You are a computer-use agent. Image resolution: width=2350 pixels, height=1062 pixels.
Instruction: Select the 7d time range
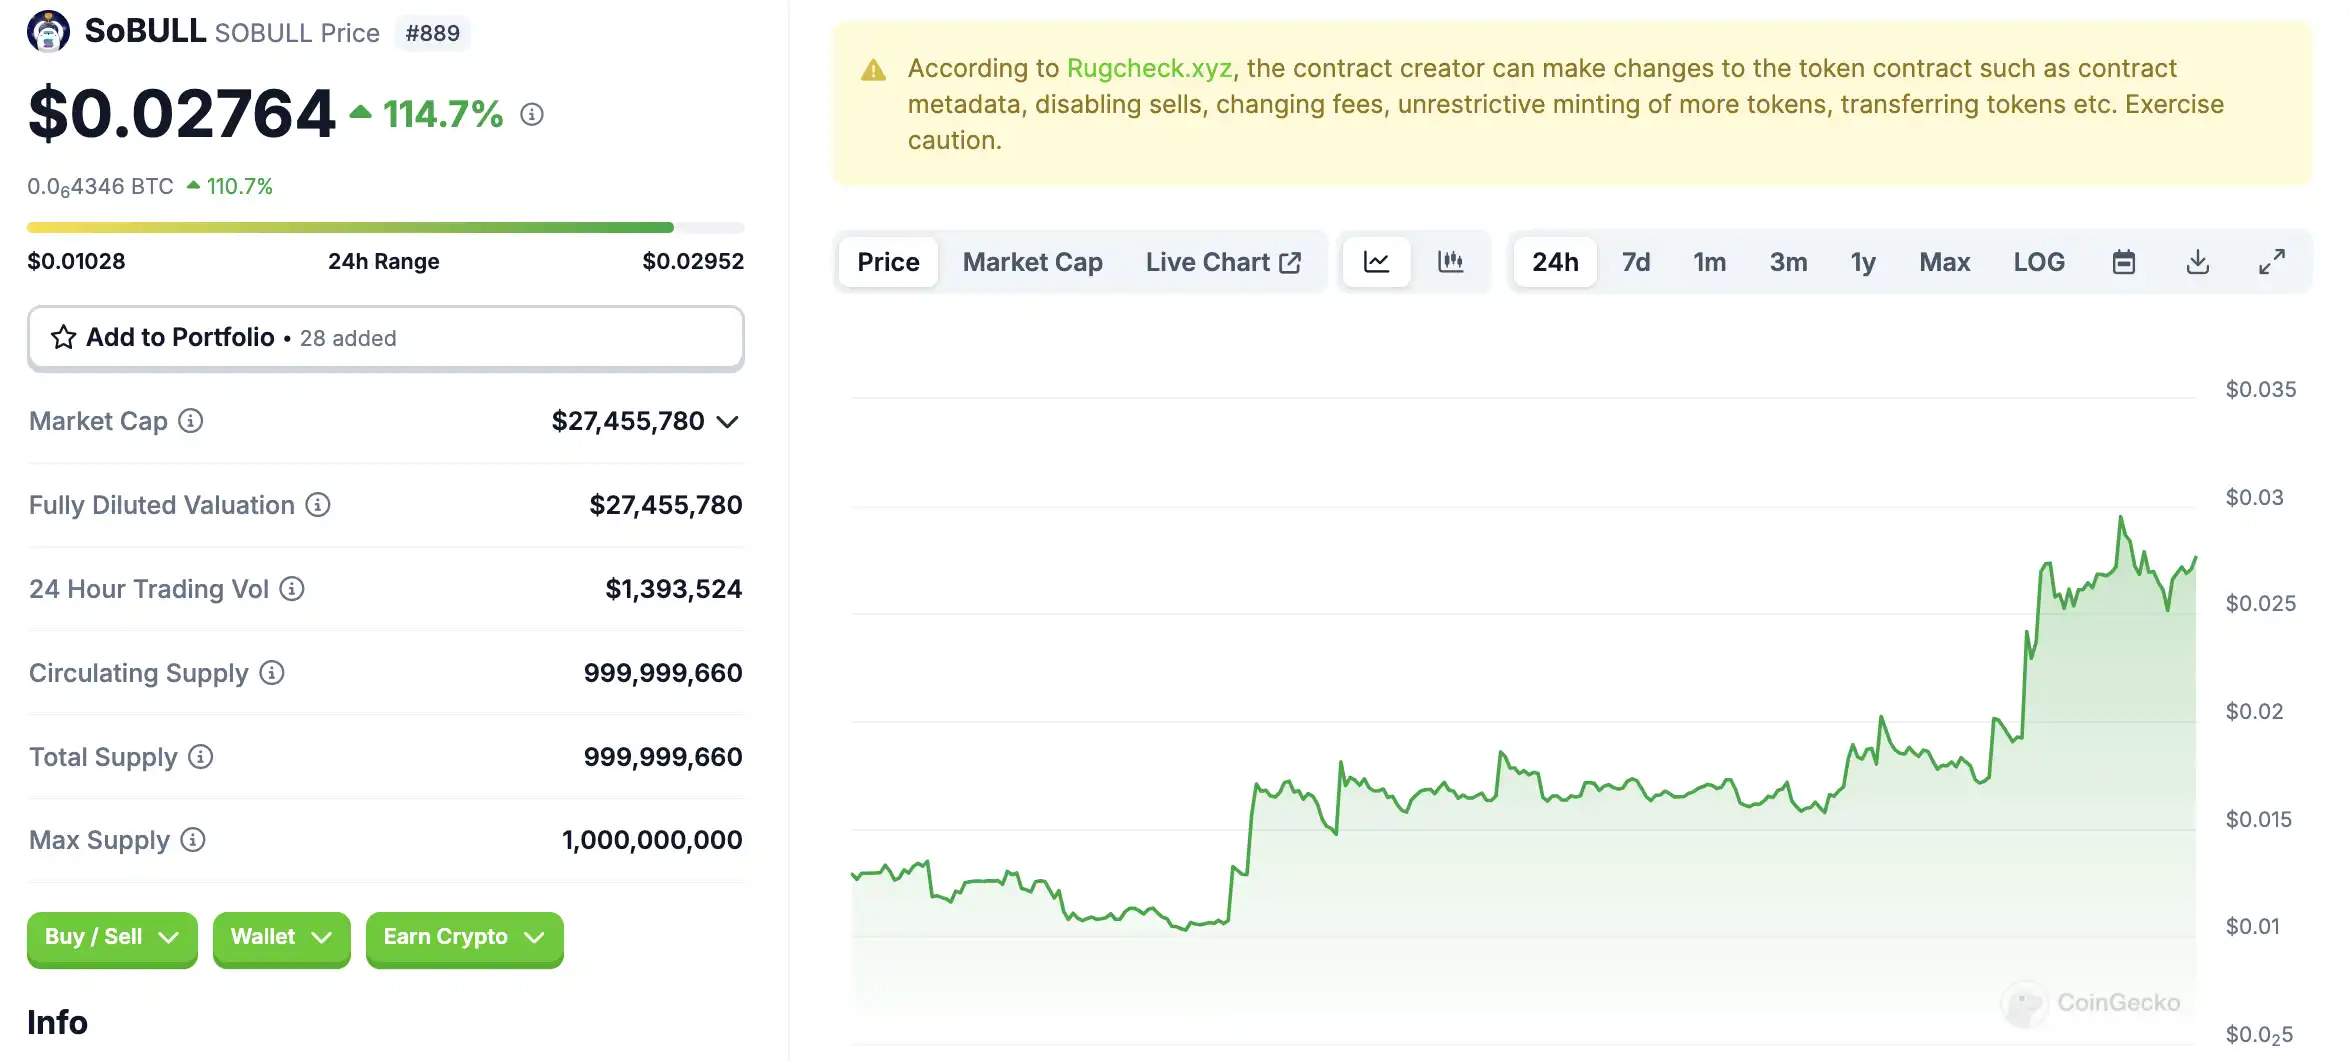[x=1635, y=262]
